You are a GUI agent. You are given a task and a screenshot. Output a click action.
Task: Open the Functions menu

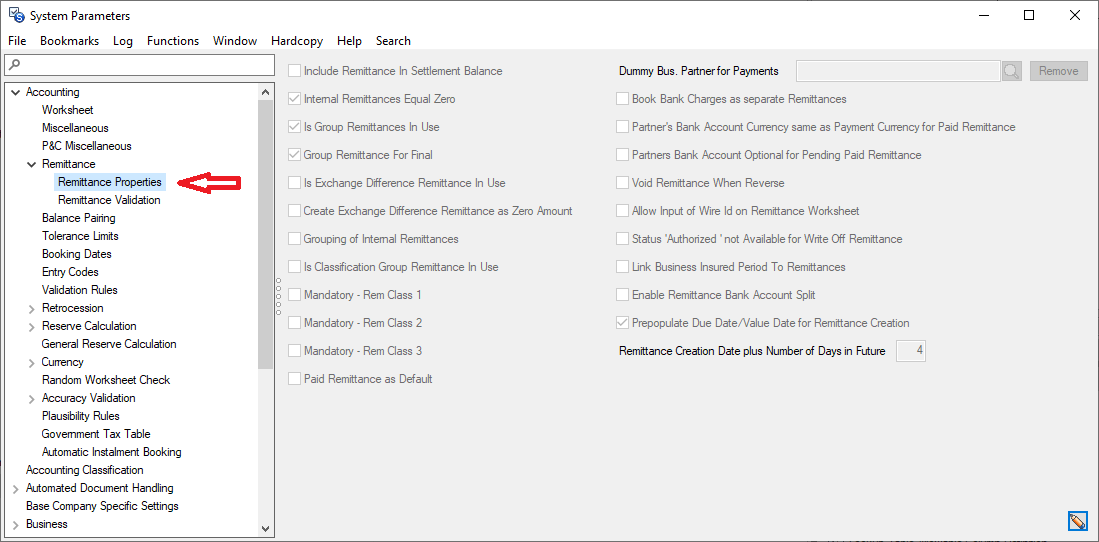point(173,41)
